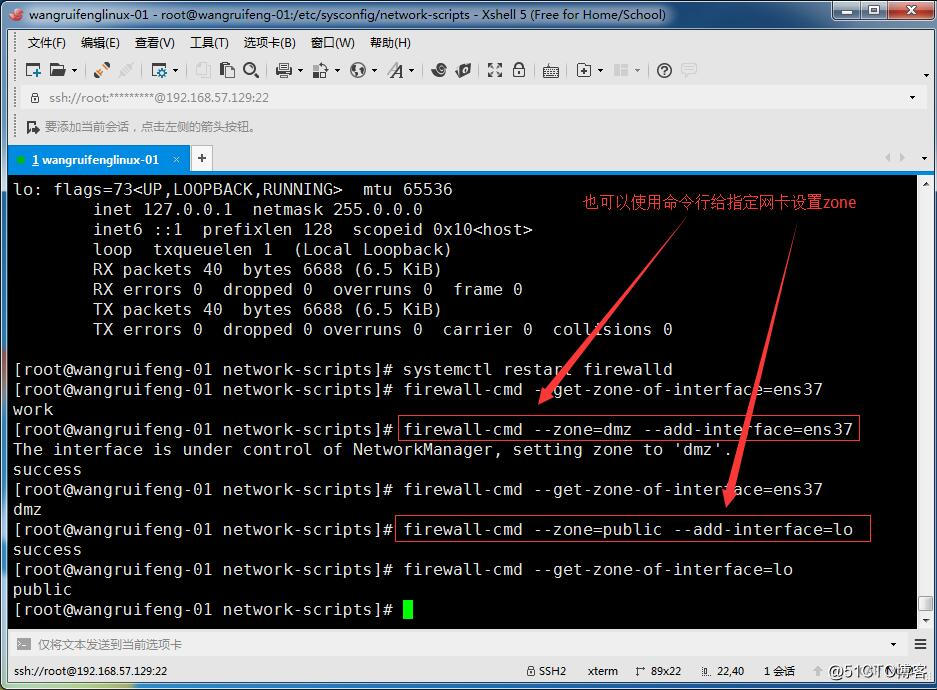
Task: Open the 查看(V) menu
Action: pyautogui.click(x=155, y=42)
